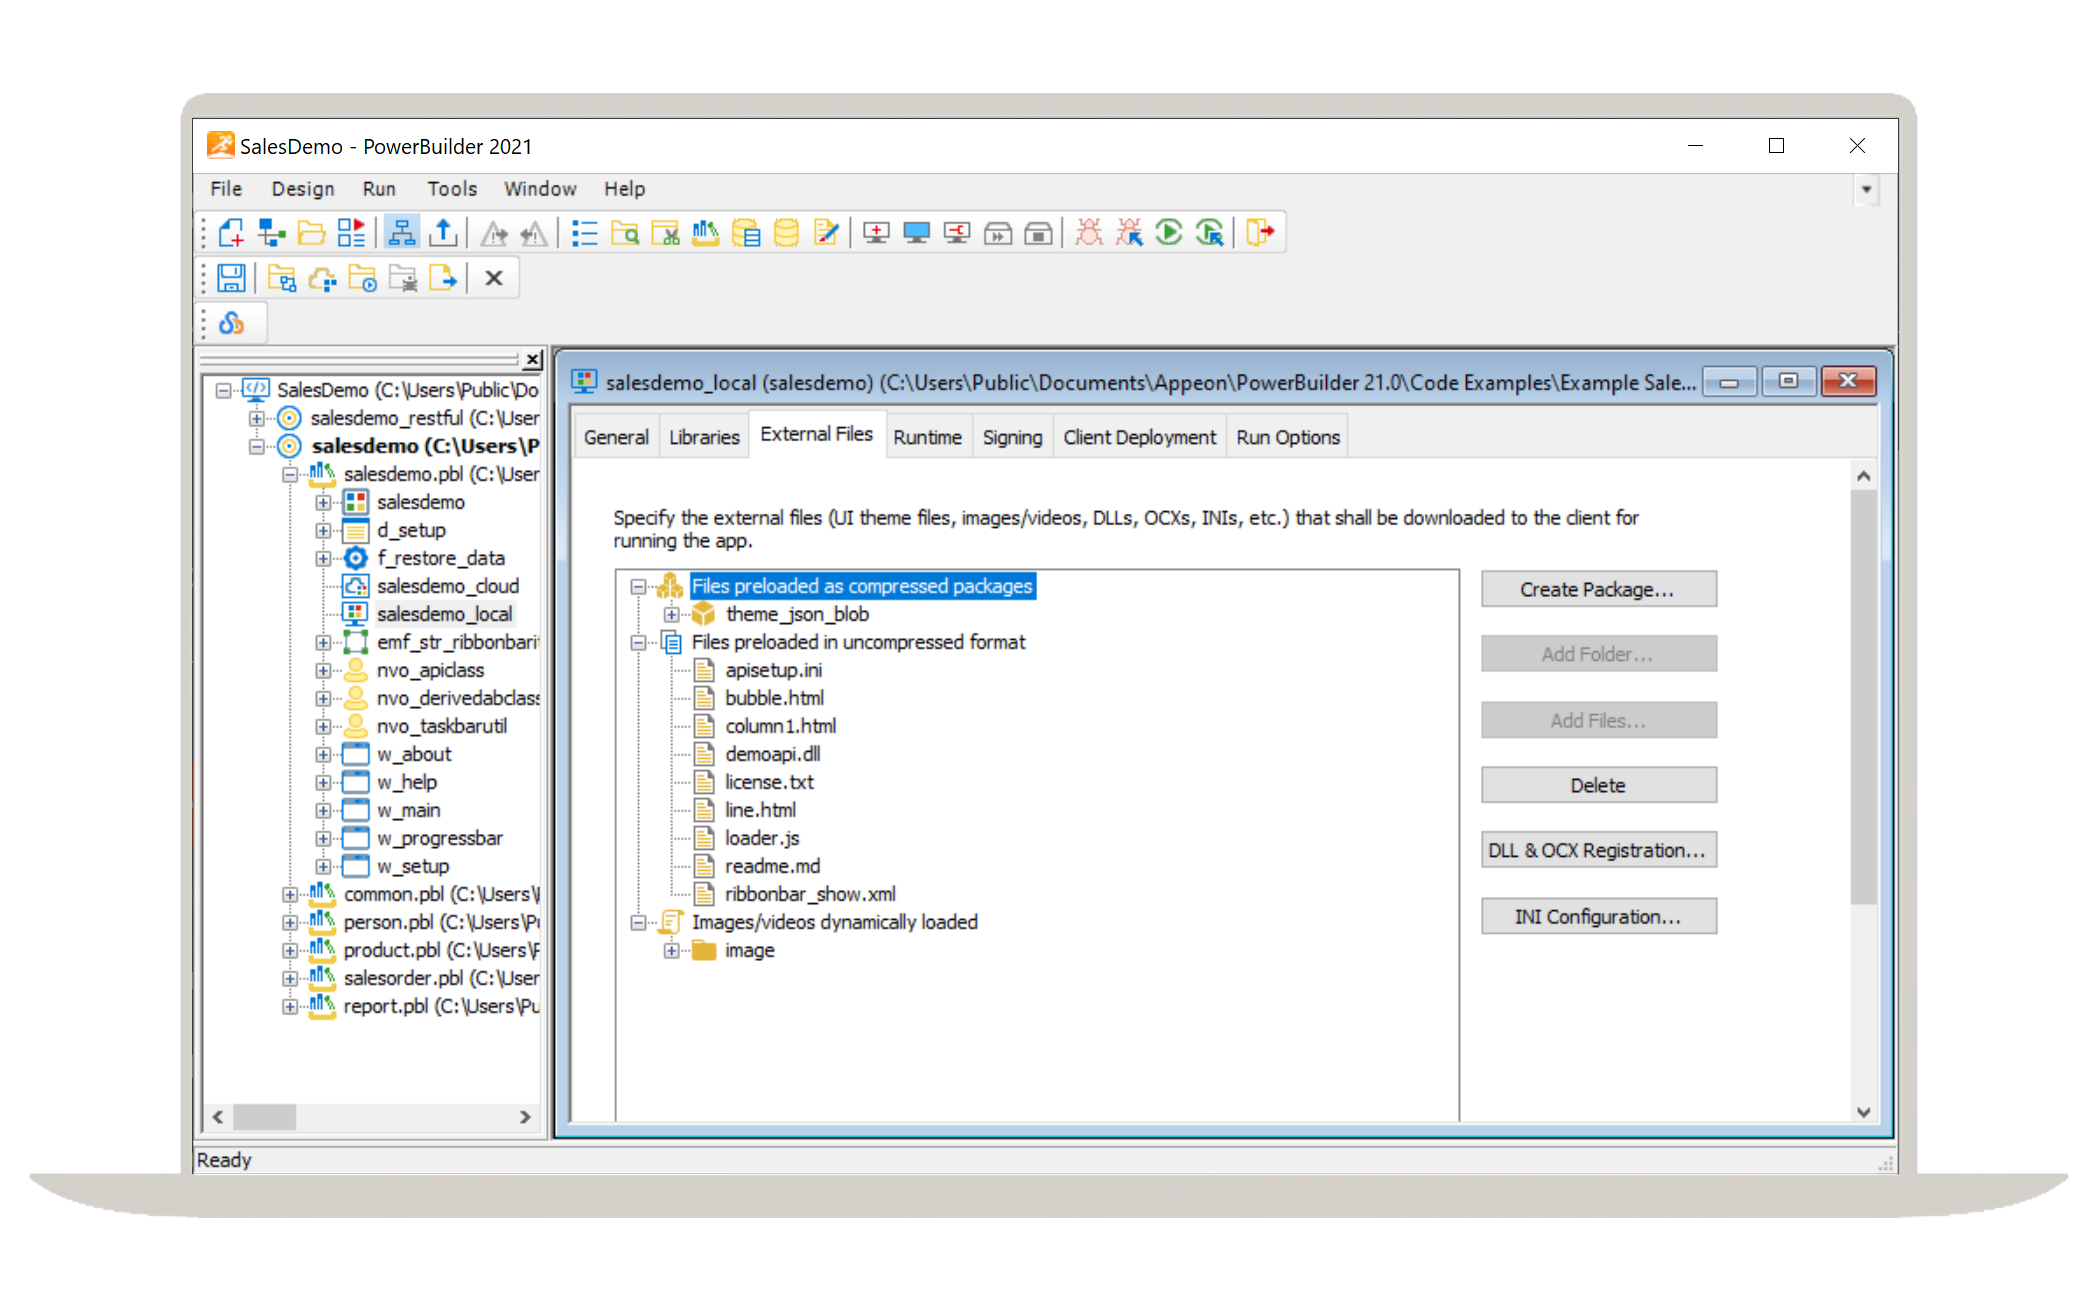
Task: Click the Database painter cylinder icon
Action: coord(787,233)
